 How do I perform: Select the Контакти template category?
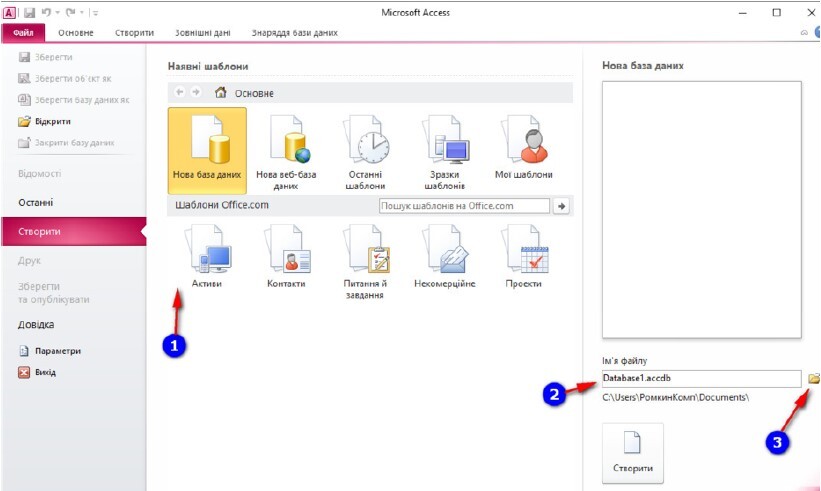286,256
